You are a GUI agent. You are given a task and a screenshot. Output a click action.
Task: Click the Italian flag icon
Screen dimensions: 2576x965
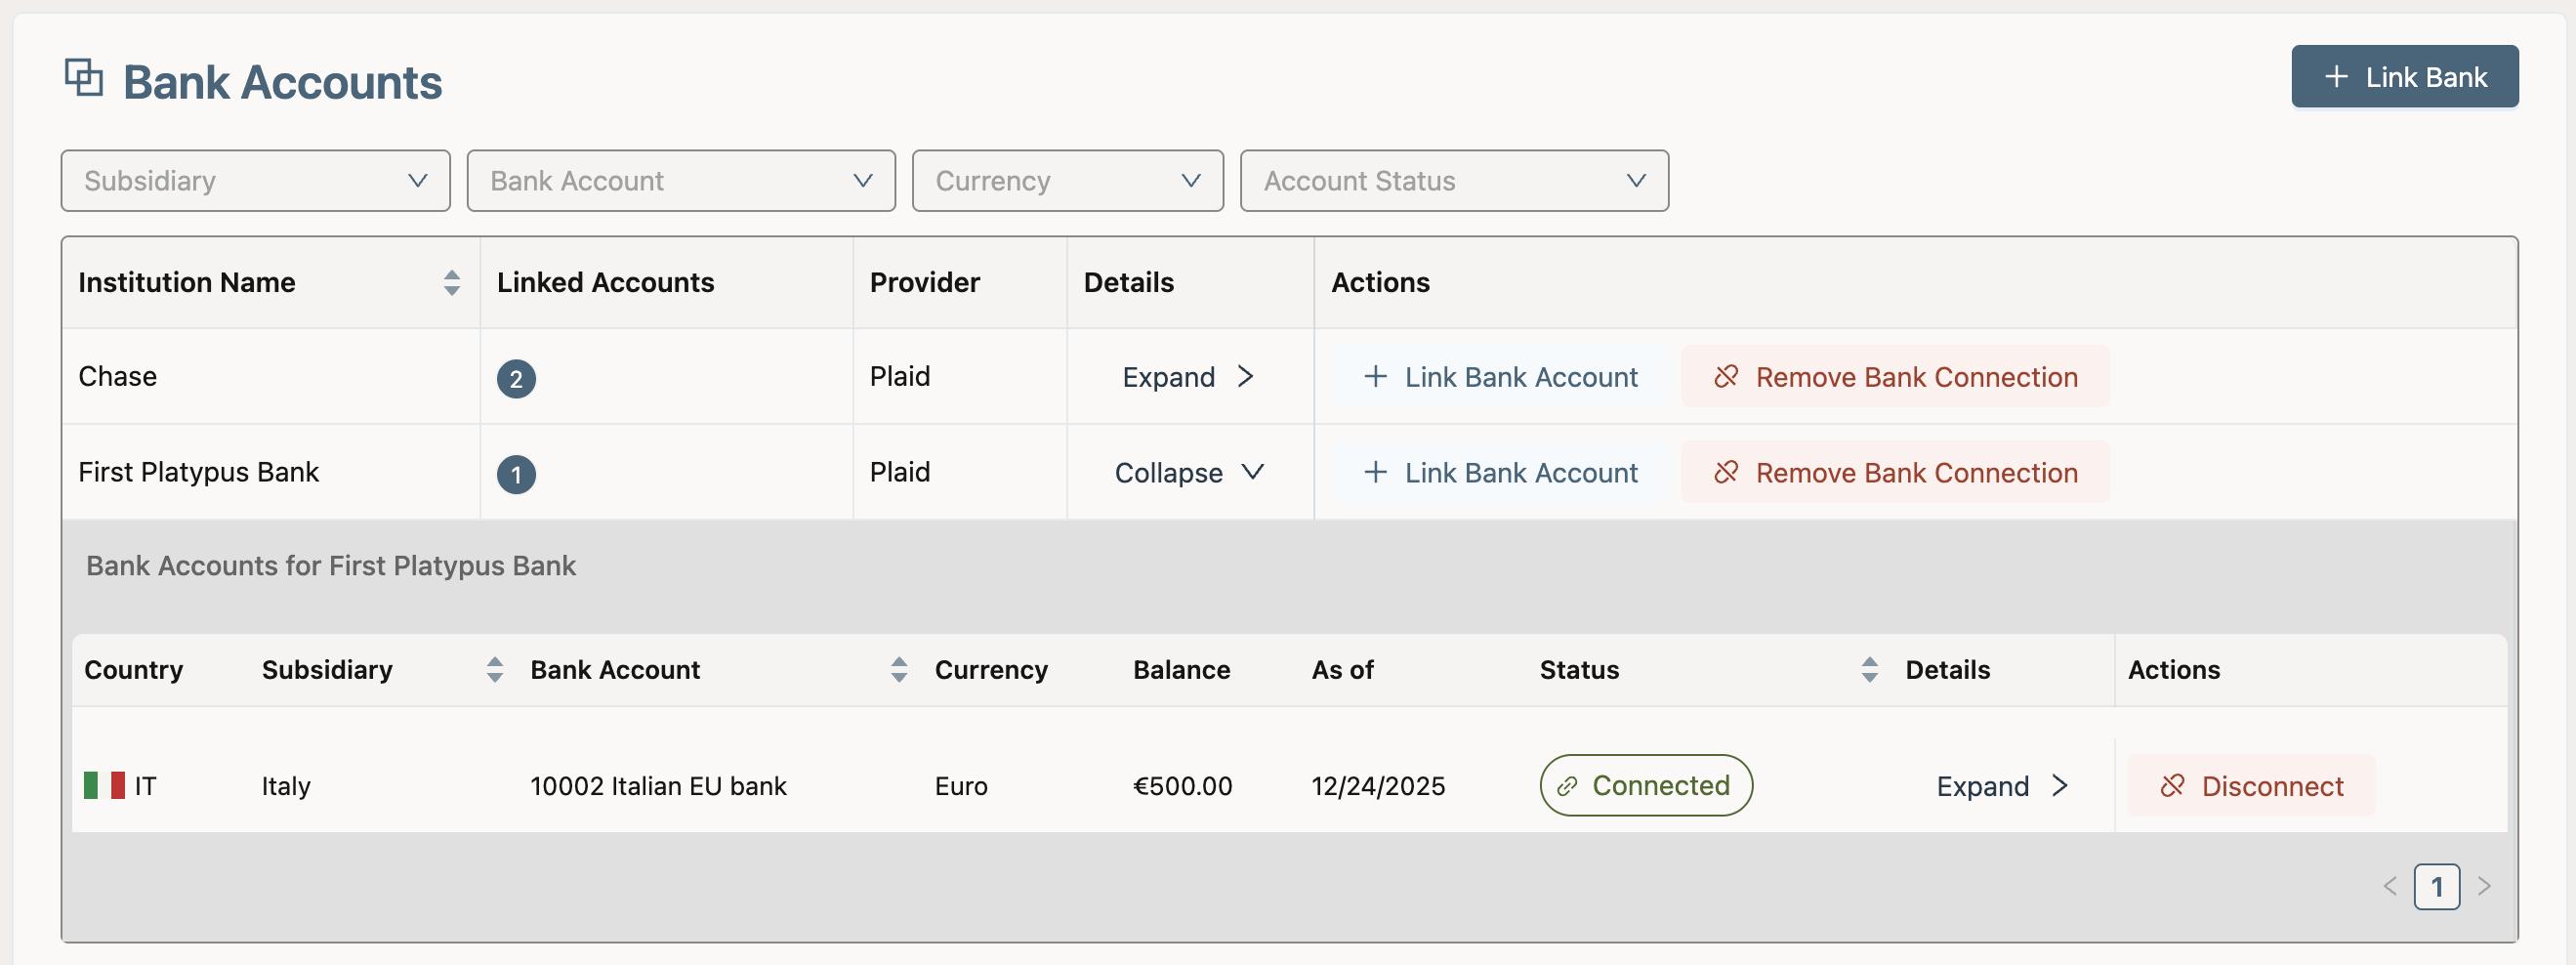[x=104, y=786]
